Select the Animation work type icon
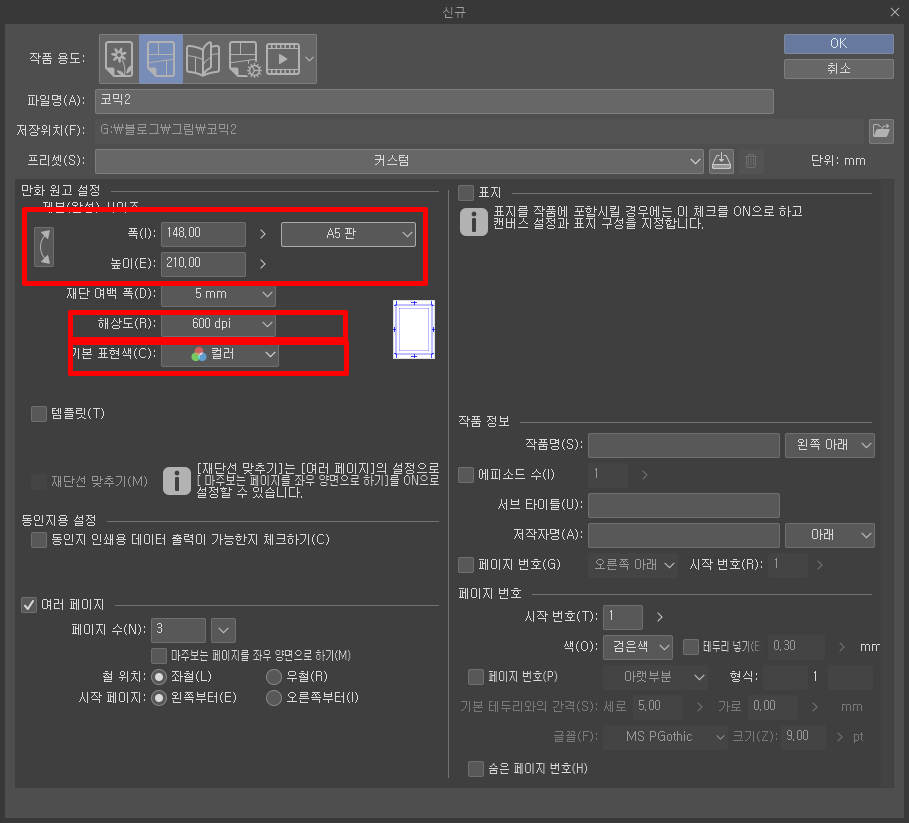 pyautogui.click(x=283, y=59)
